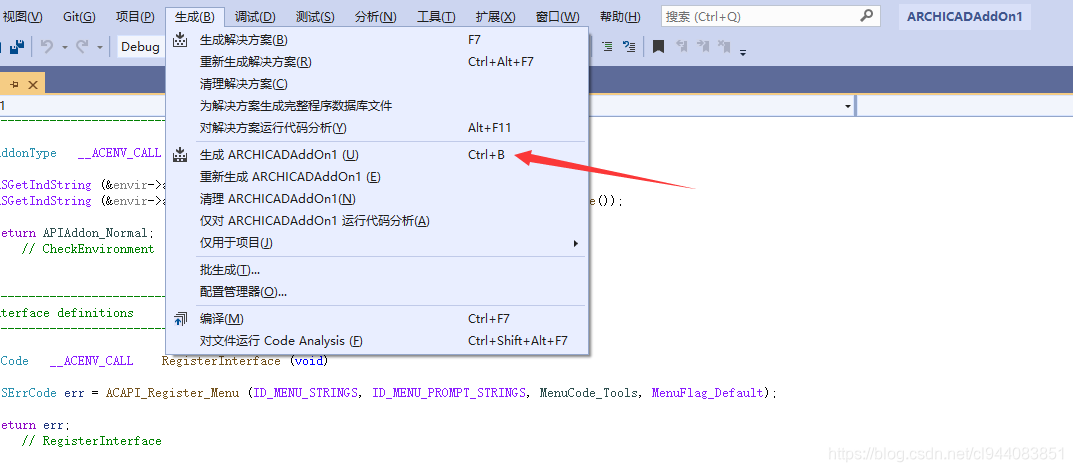Select 重新生成 ARCHICADAddOn1 (E)
This screenshot has width=1073, height=472.
[377, 177]
